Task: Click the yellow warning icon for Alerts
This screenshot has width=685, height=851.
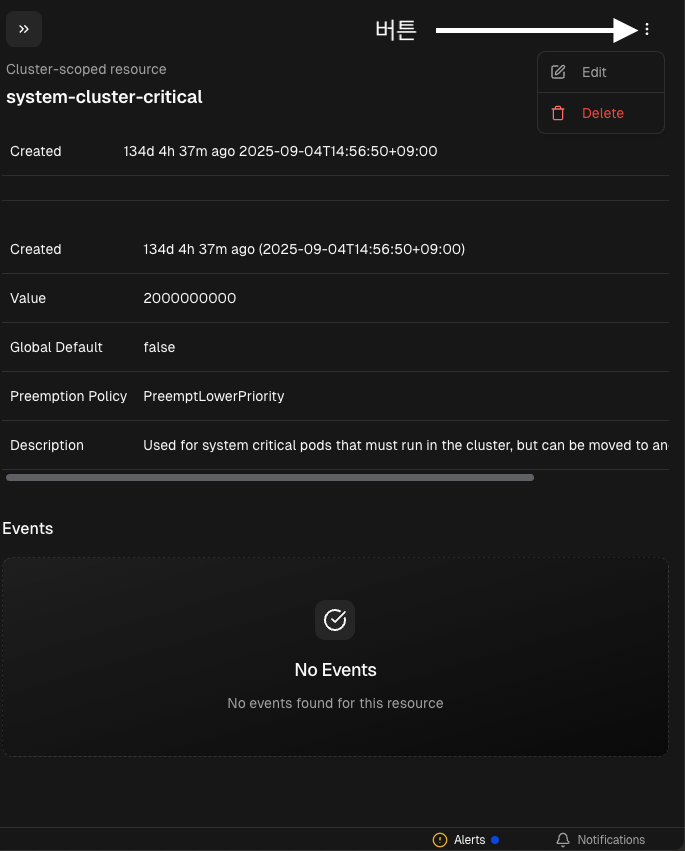Action: (440, 840)
